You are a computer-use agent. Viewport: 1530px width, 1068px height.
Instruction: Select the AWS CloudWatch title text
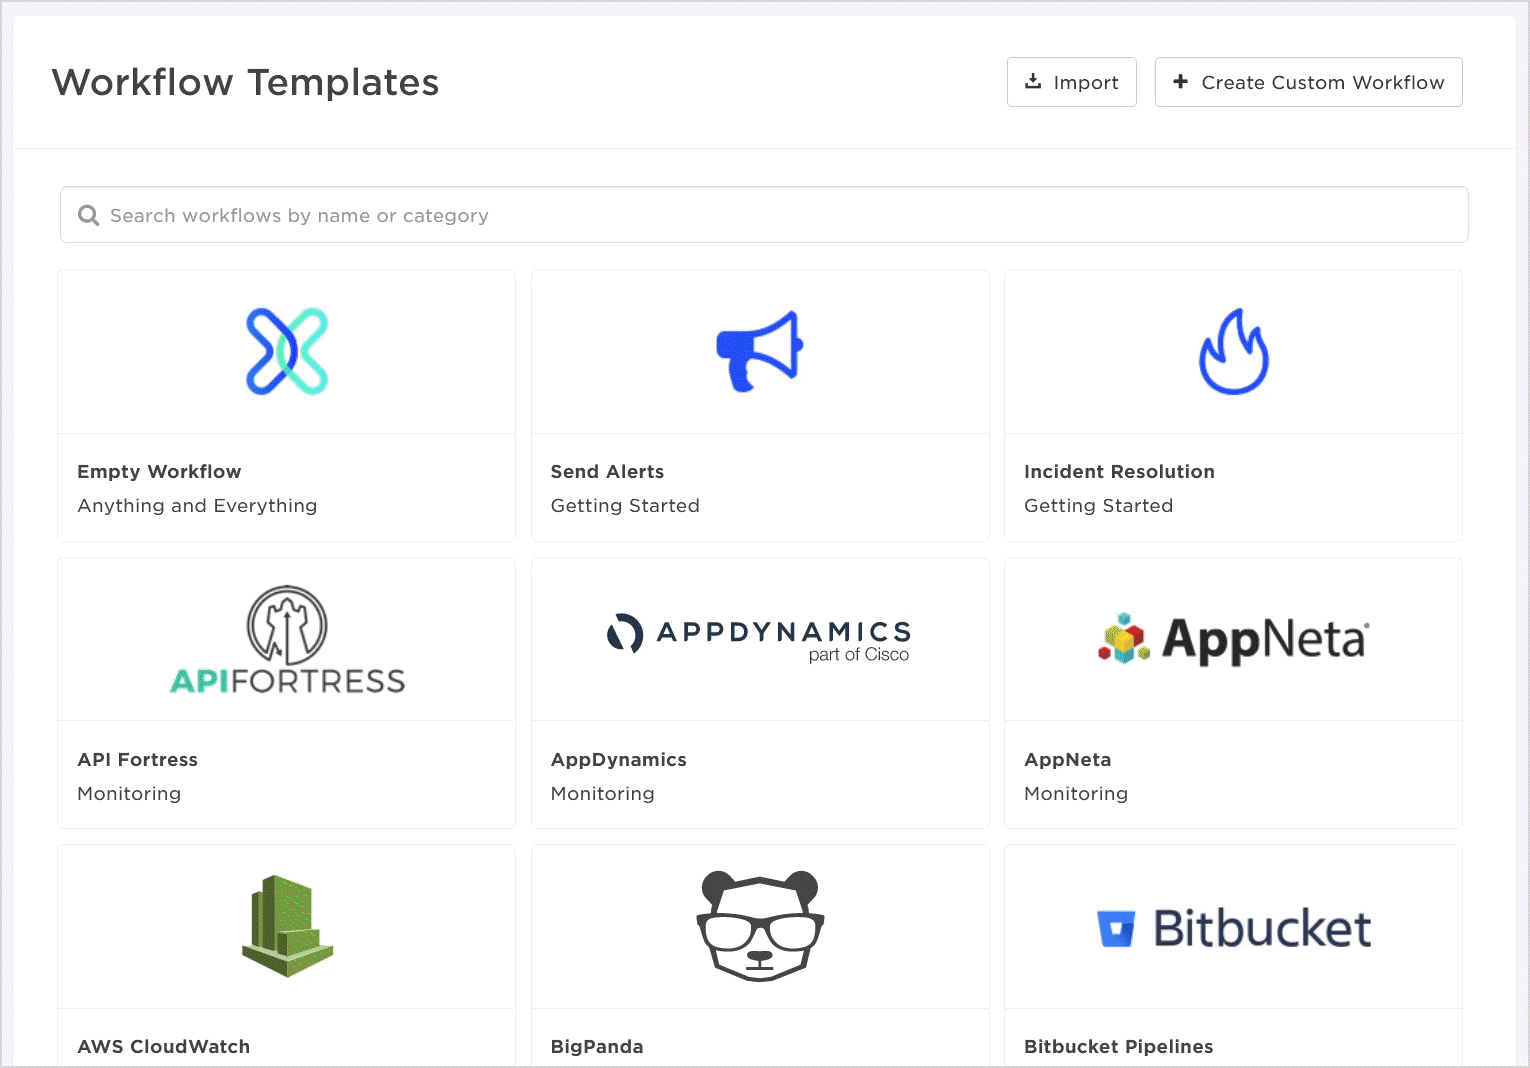pos(163,1047)
